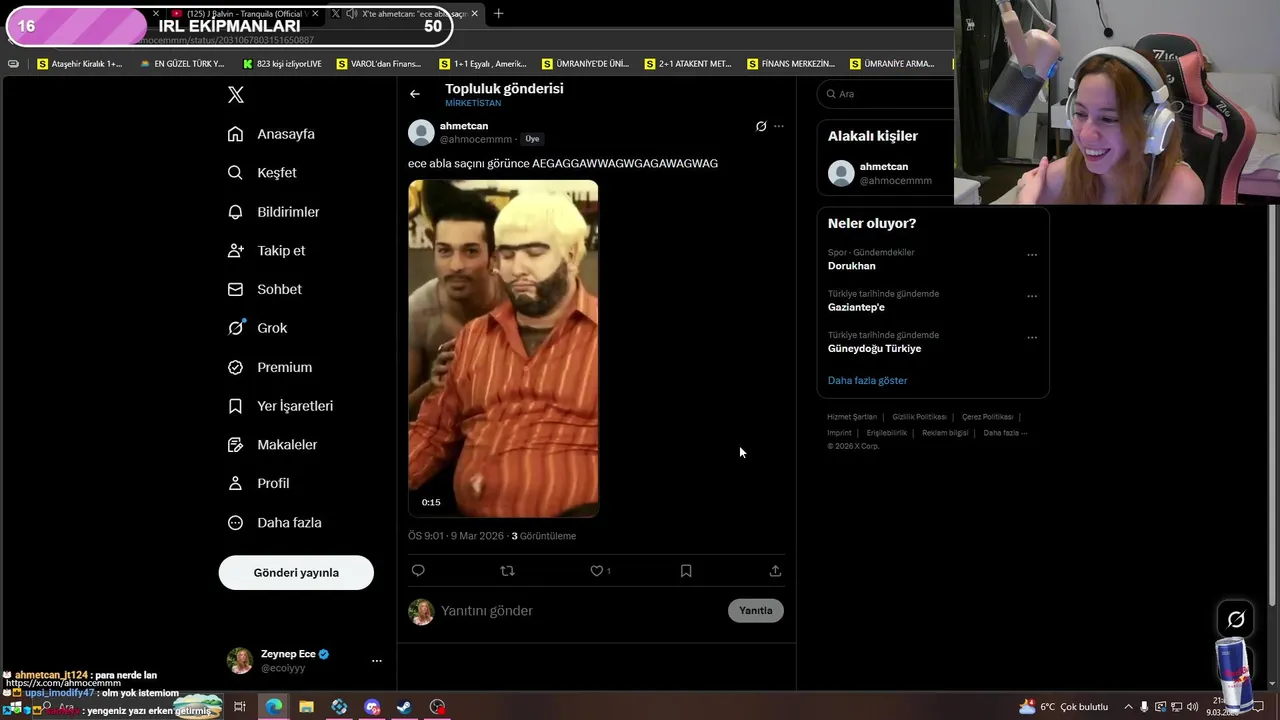Select Takip et in the sidebar
This screenshot has height=720, width=1280.
266,251
